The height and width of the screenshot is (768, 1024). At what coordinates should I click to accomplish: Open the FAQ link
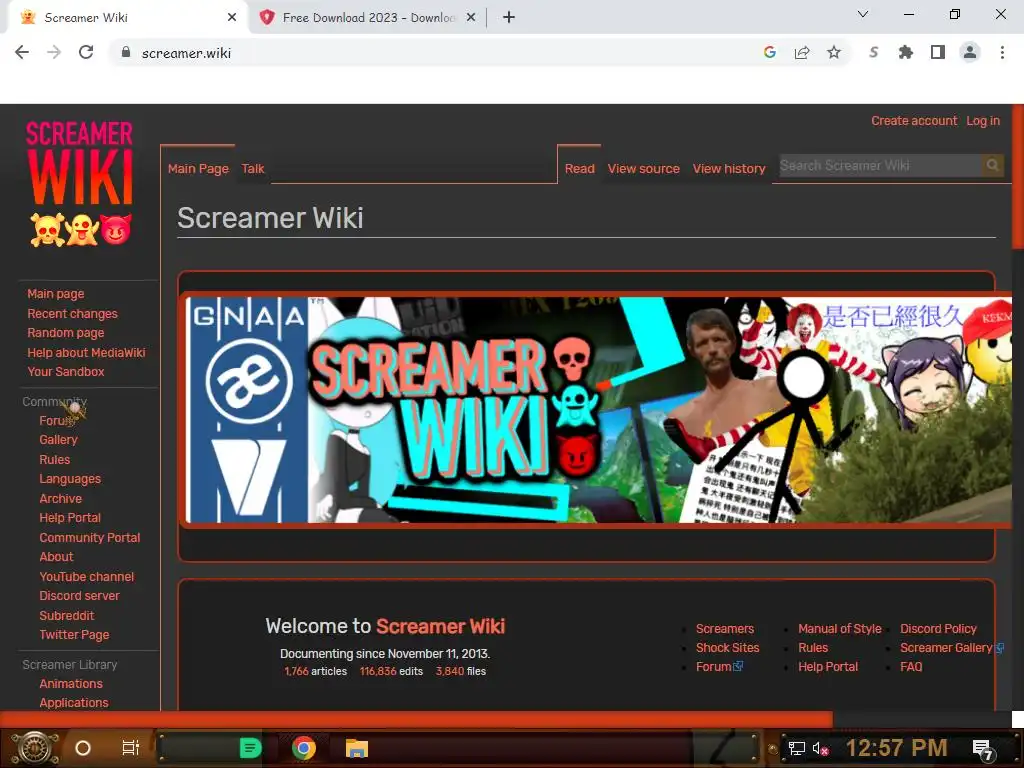[x=911, y=667]
